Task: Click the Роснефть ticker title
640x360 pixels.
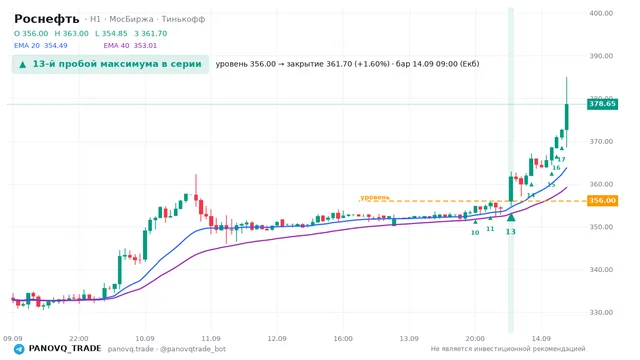Action: point(47,19)
